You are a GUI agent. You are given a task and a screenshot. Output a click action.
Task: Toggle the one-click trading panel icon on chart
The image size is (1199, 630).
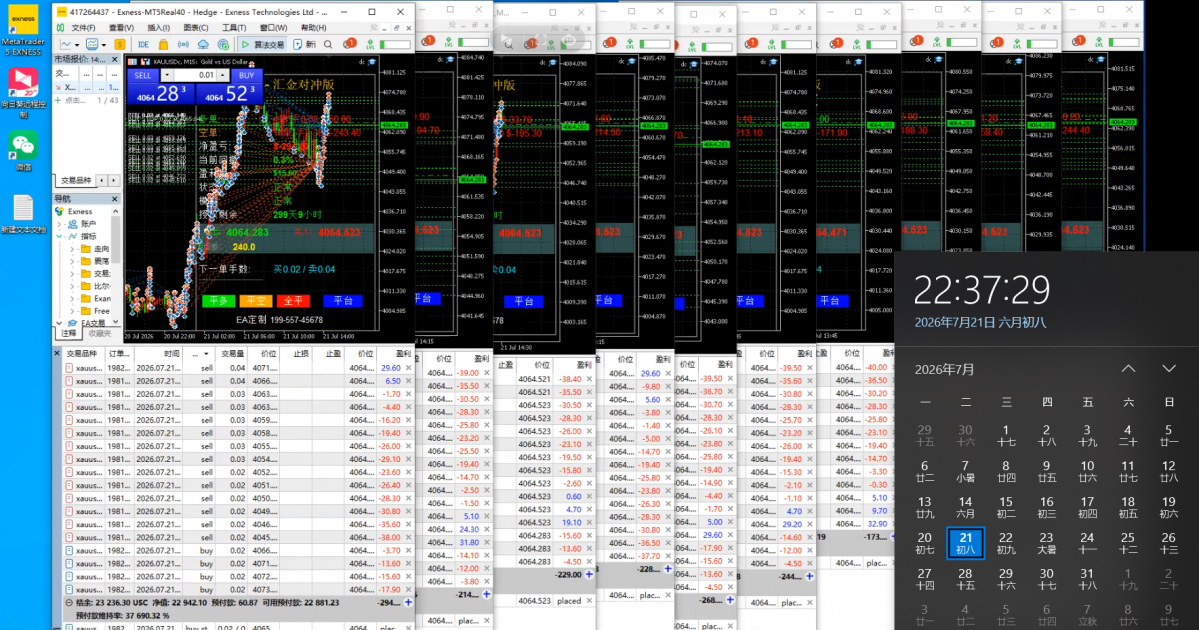[x=132, y=61]
